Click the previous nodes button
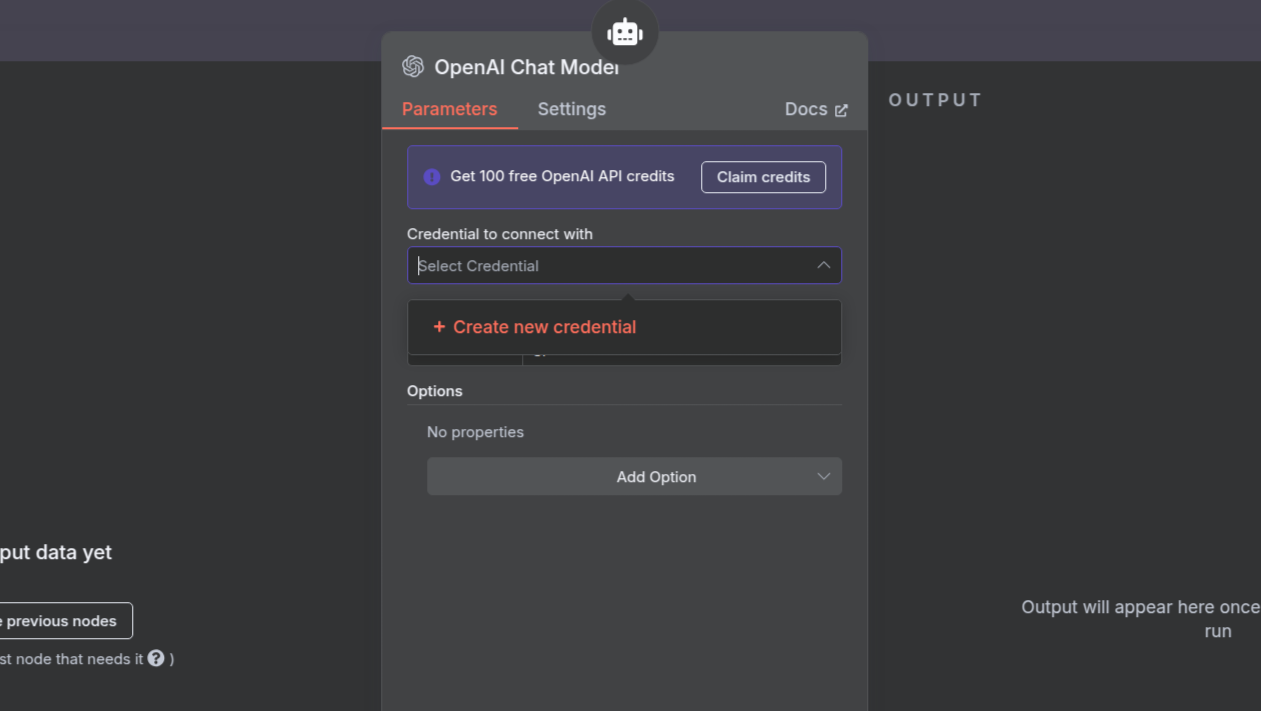Image resolution: width=1261 pixels, height=711 pixels. pos(62,621)
